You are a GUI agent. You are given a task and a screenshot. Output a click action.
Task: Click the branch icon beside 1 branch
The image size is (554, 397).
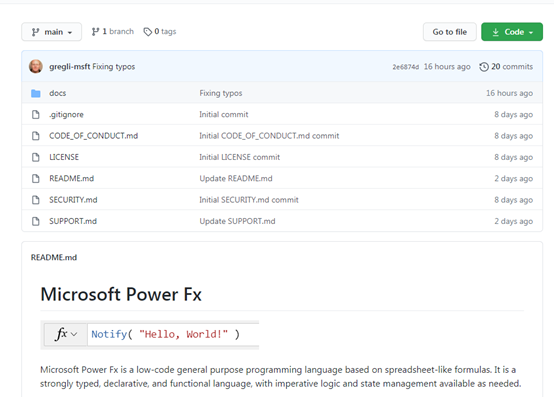(95, 32)
